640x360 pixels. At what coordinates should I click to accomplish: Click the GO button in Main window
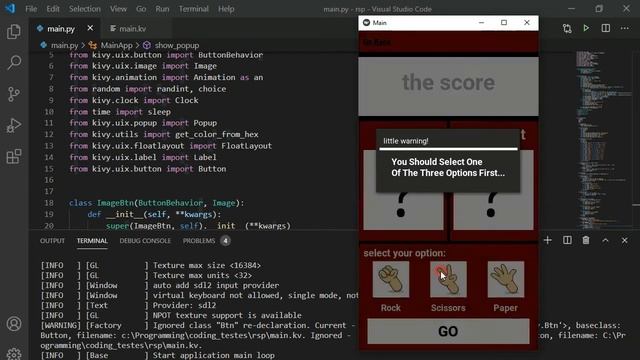coord(448,331)
